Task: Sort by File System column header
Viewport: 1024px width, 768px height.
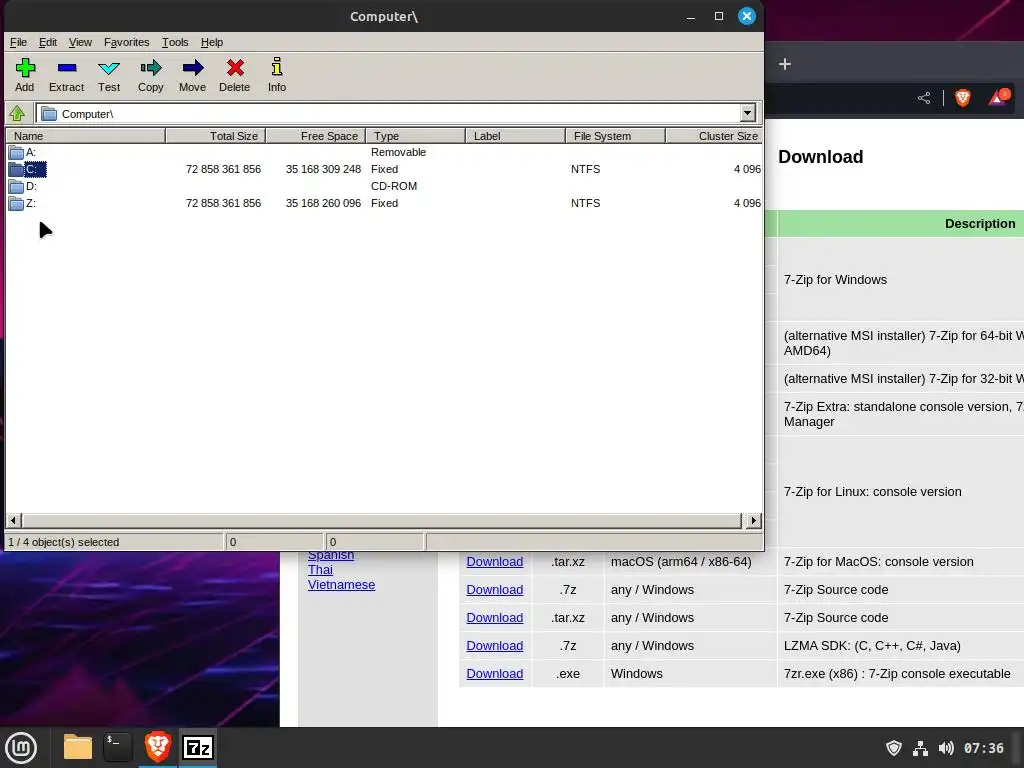Action: [x=615, y=136]
